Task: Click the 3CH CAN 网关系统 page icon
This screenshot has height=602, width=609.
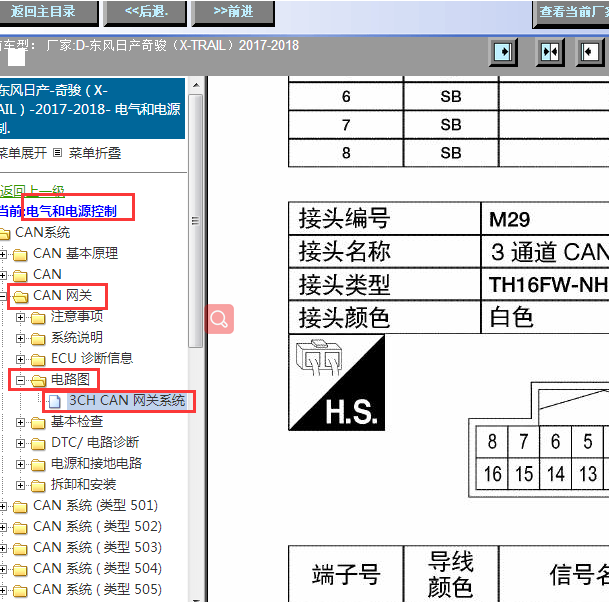Action: 55,402
